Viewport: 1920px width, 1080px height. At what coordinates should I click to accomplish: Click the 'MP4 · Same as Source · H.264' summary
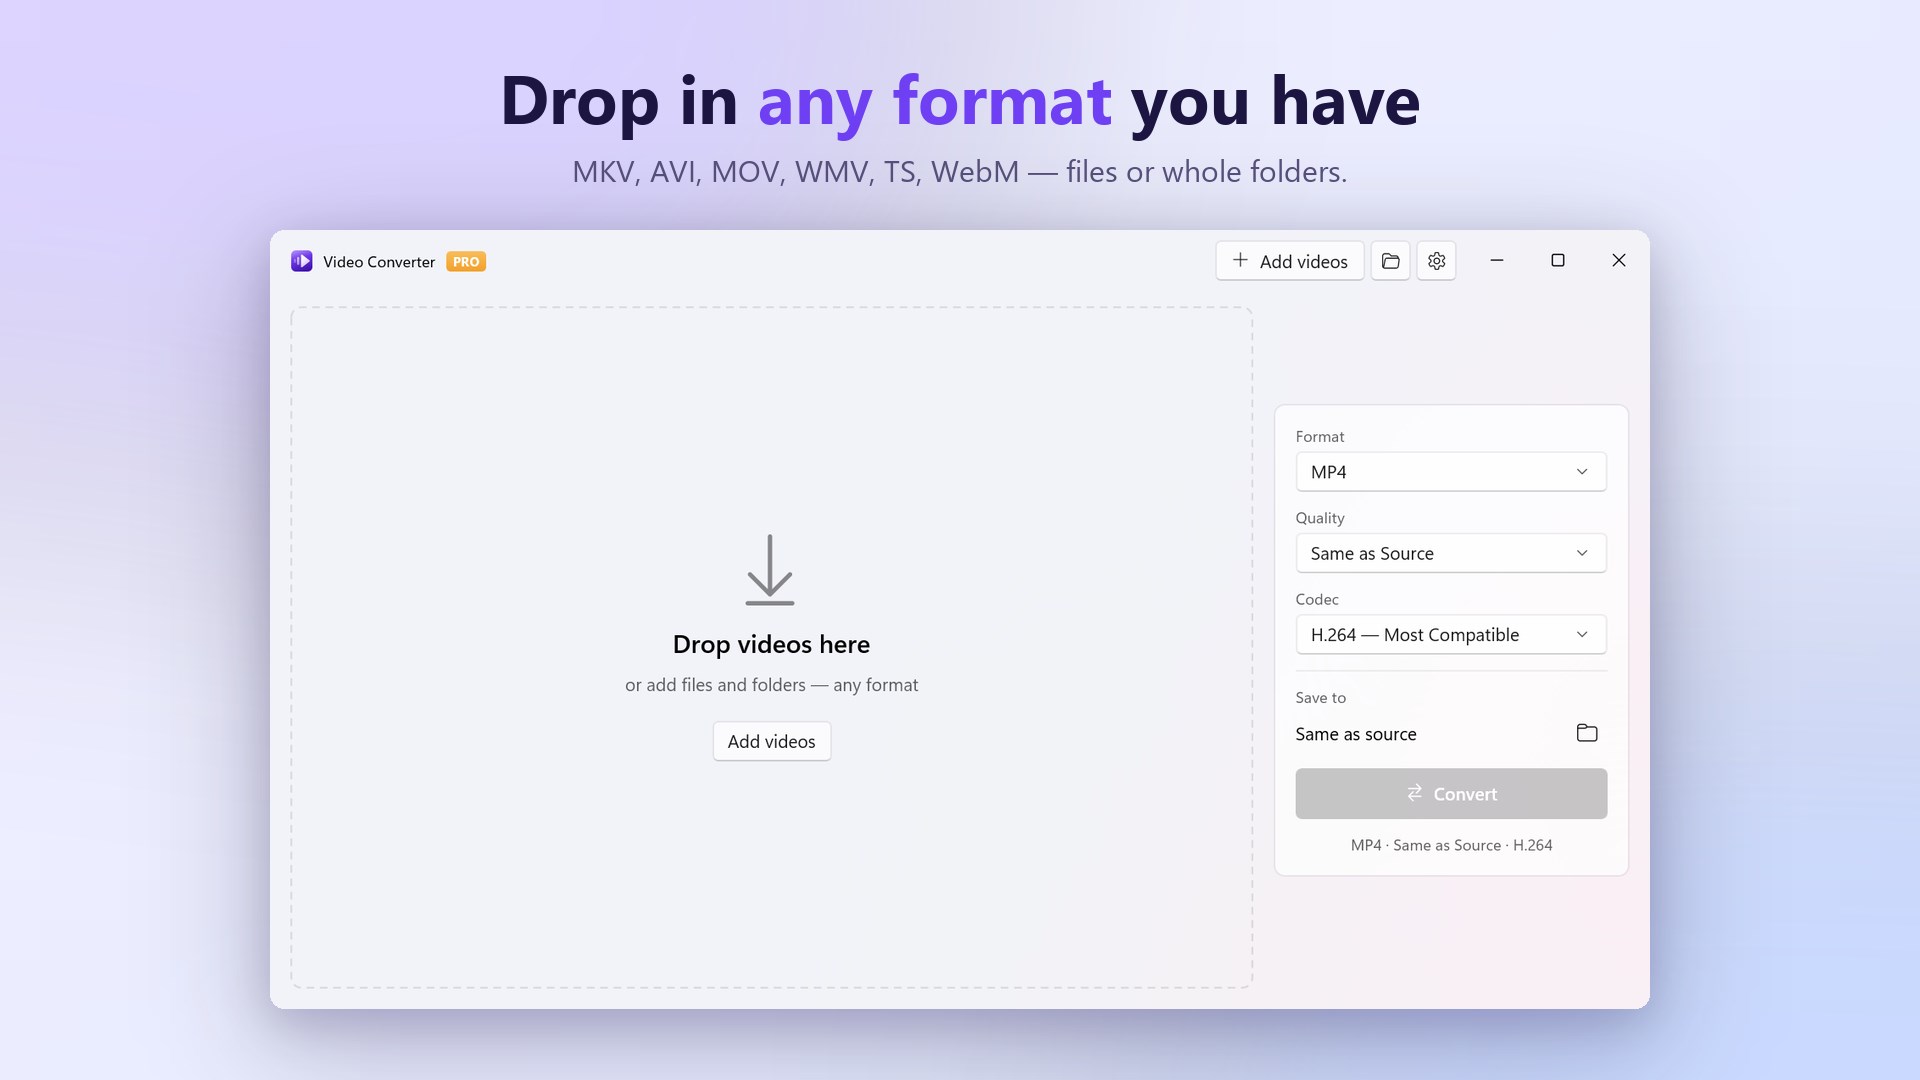tap(1451, 845)
